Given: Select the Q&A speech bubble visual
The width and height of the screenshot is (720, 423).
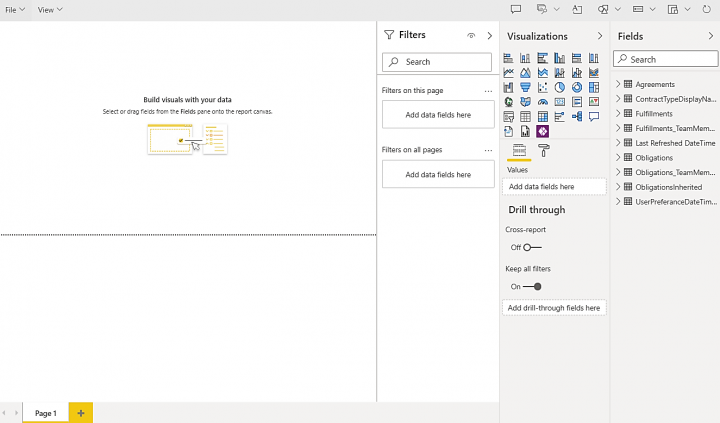Looking at the screenshot, I should [594, 117].
